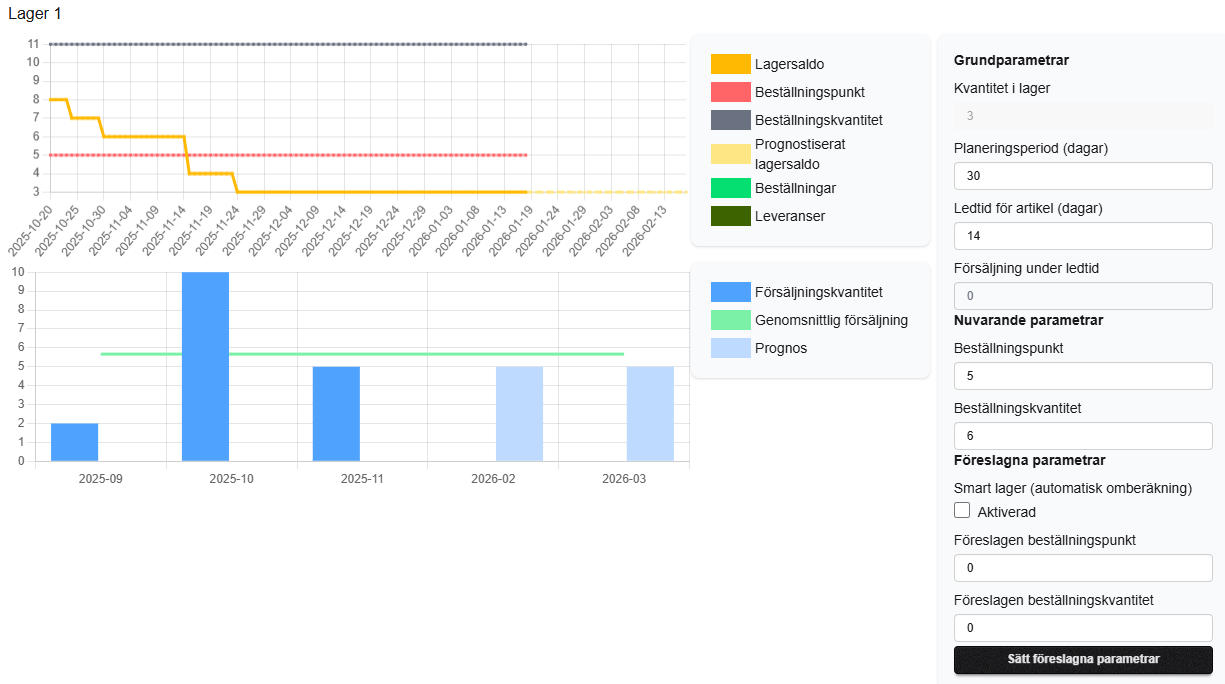Click the 2026-03 forecast bar
Image resolution: width=1225 pixels, height=684 pixels.
[x=651, y=414]
